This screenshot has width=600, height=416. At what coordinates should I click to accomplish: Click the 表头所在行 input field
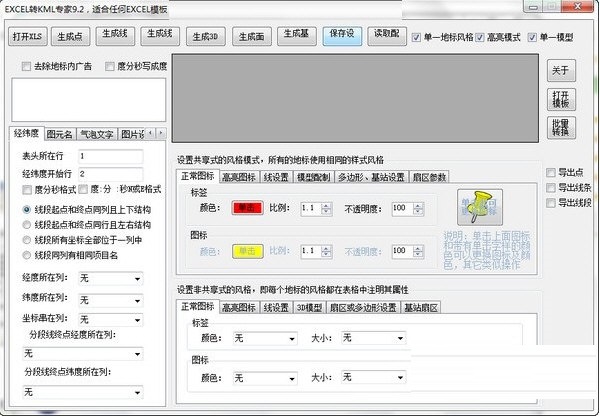pos(111,156)
